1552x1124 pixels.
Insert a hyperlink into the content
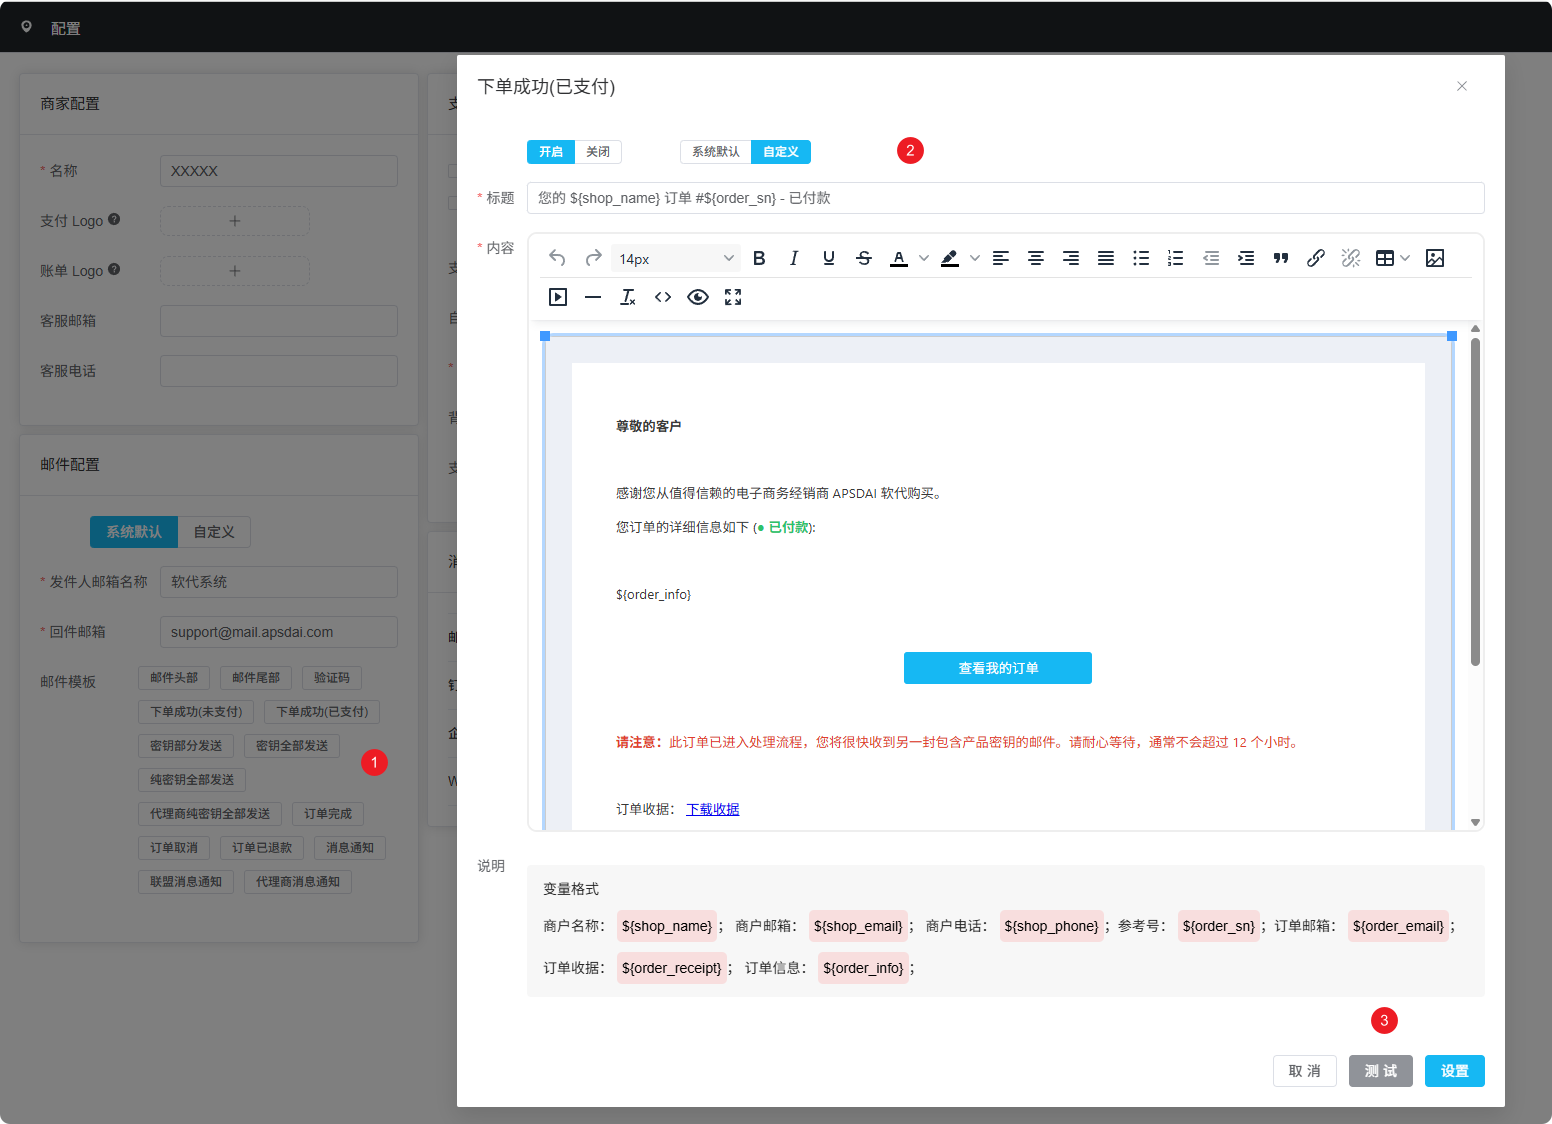tap(1316, 258)
